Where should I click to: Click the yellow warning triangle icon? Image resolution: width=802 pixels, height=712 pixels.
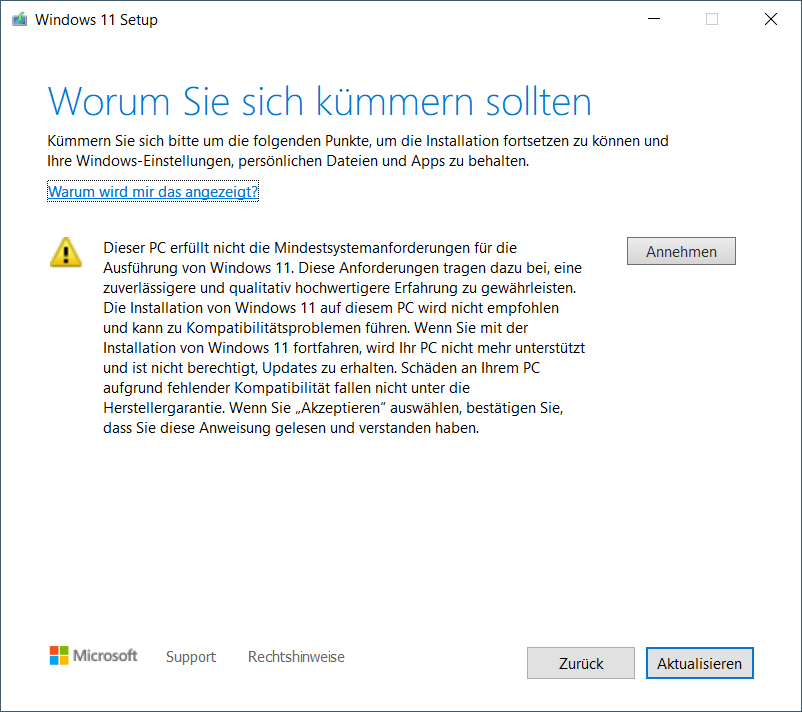66,252
